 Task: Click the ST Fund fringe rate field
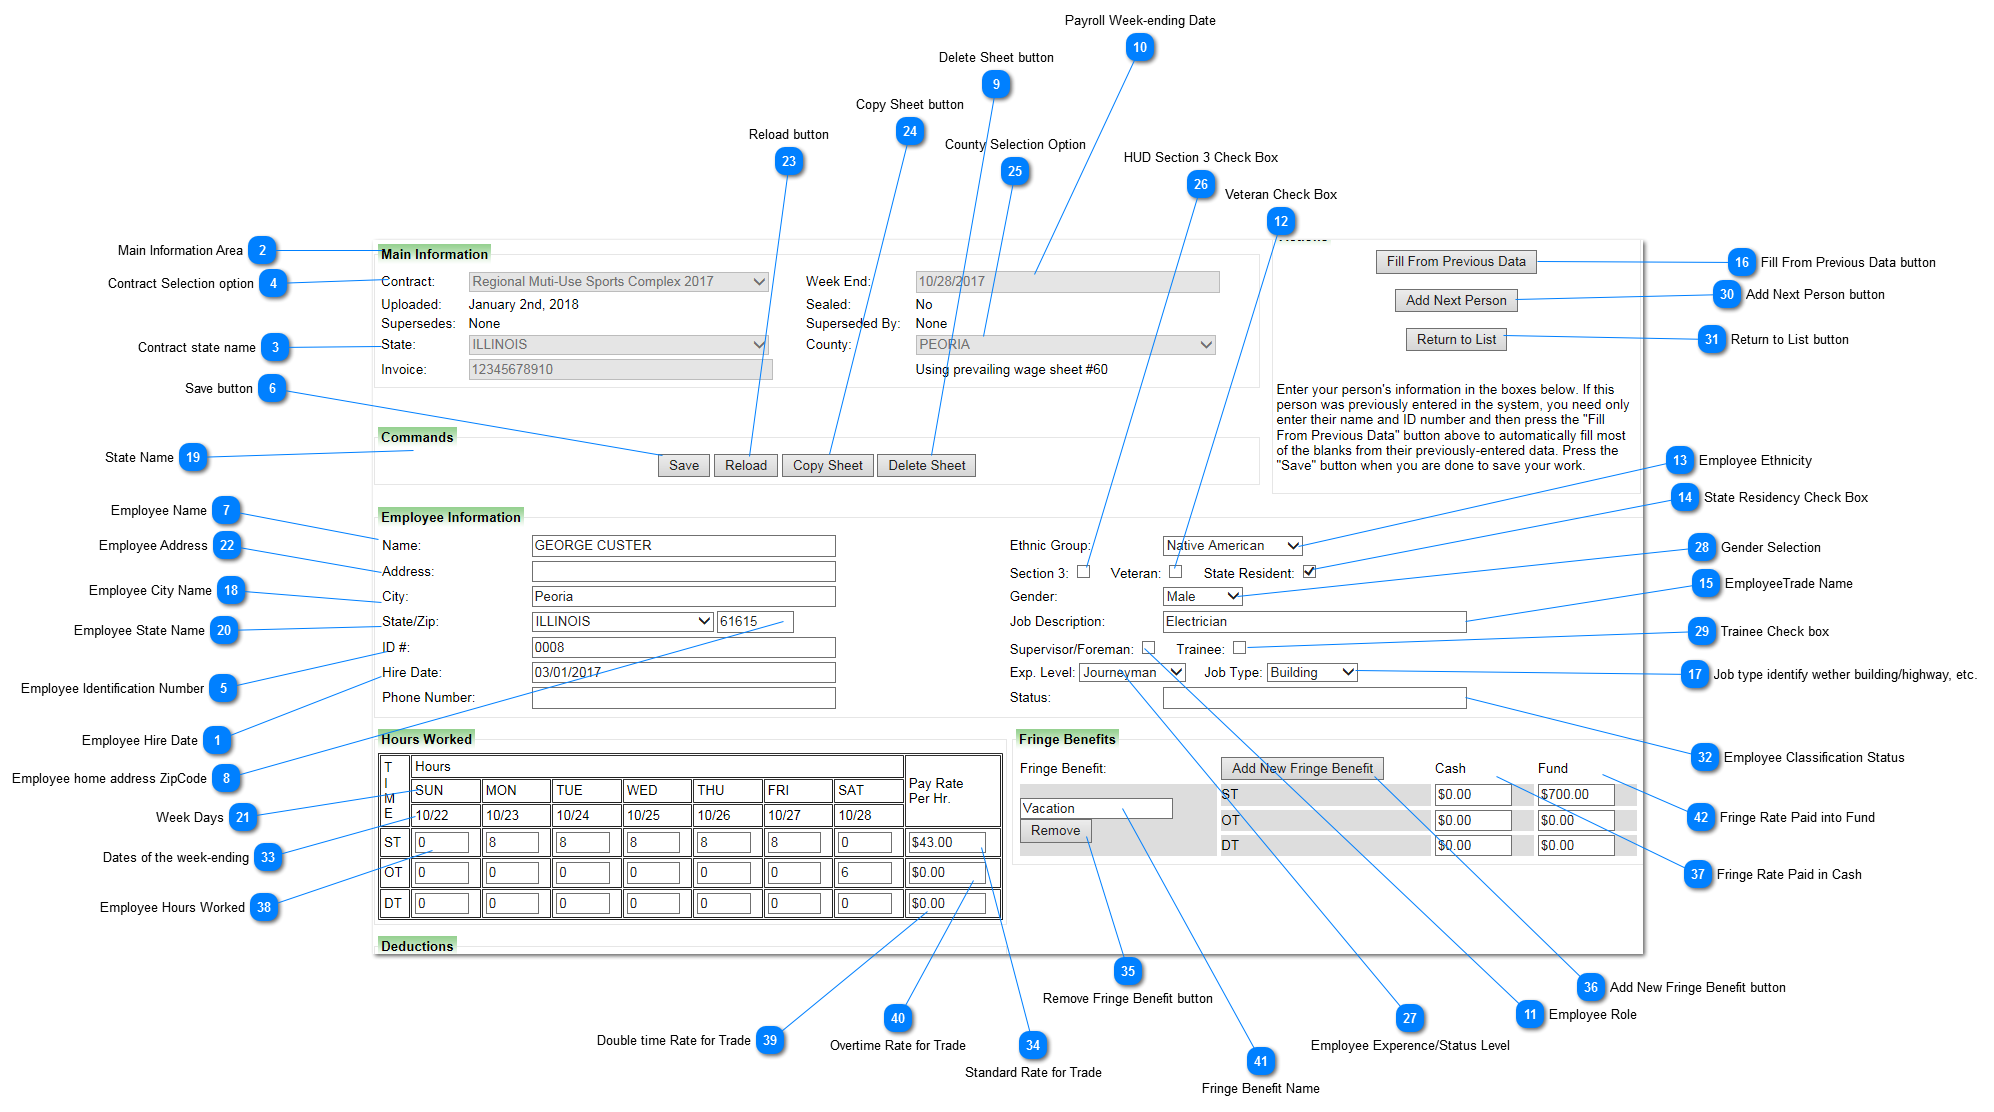(x=1576, y=794)
